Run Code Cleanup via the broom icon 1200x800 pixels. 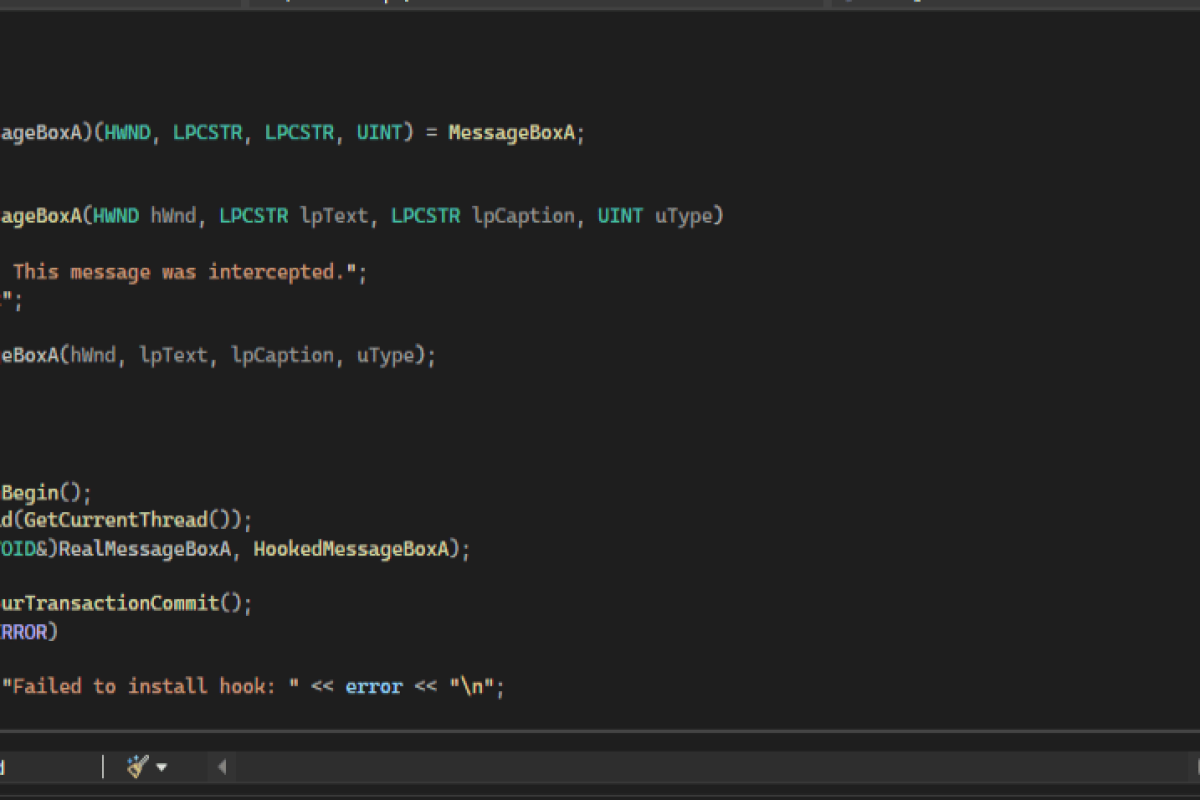(136, 765)
